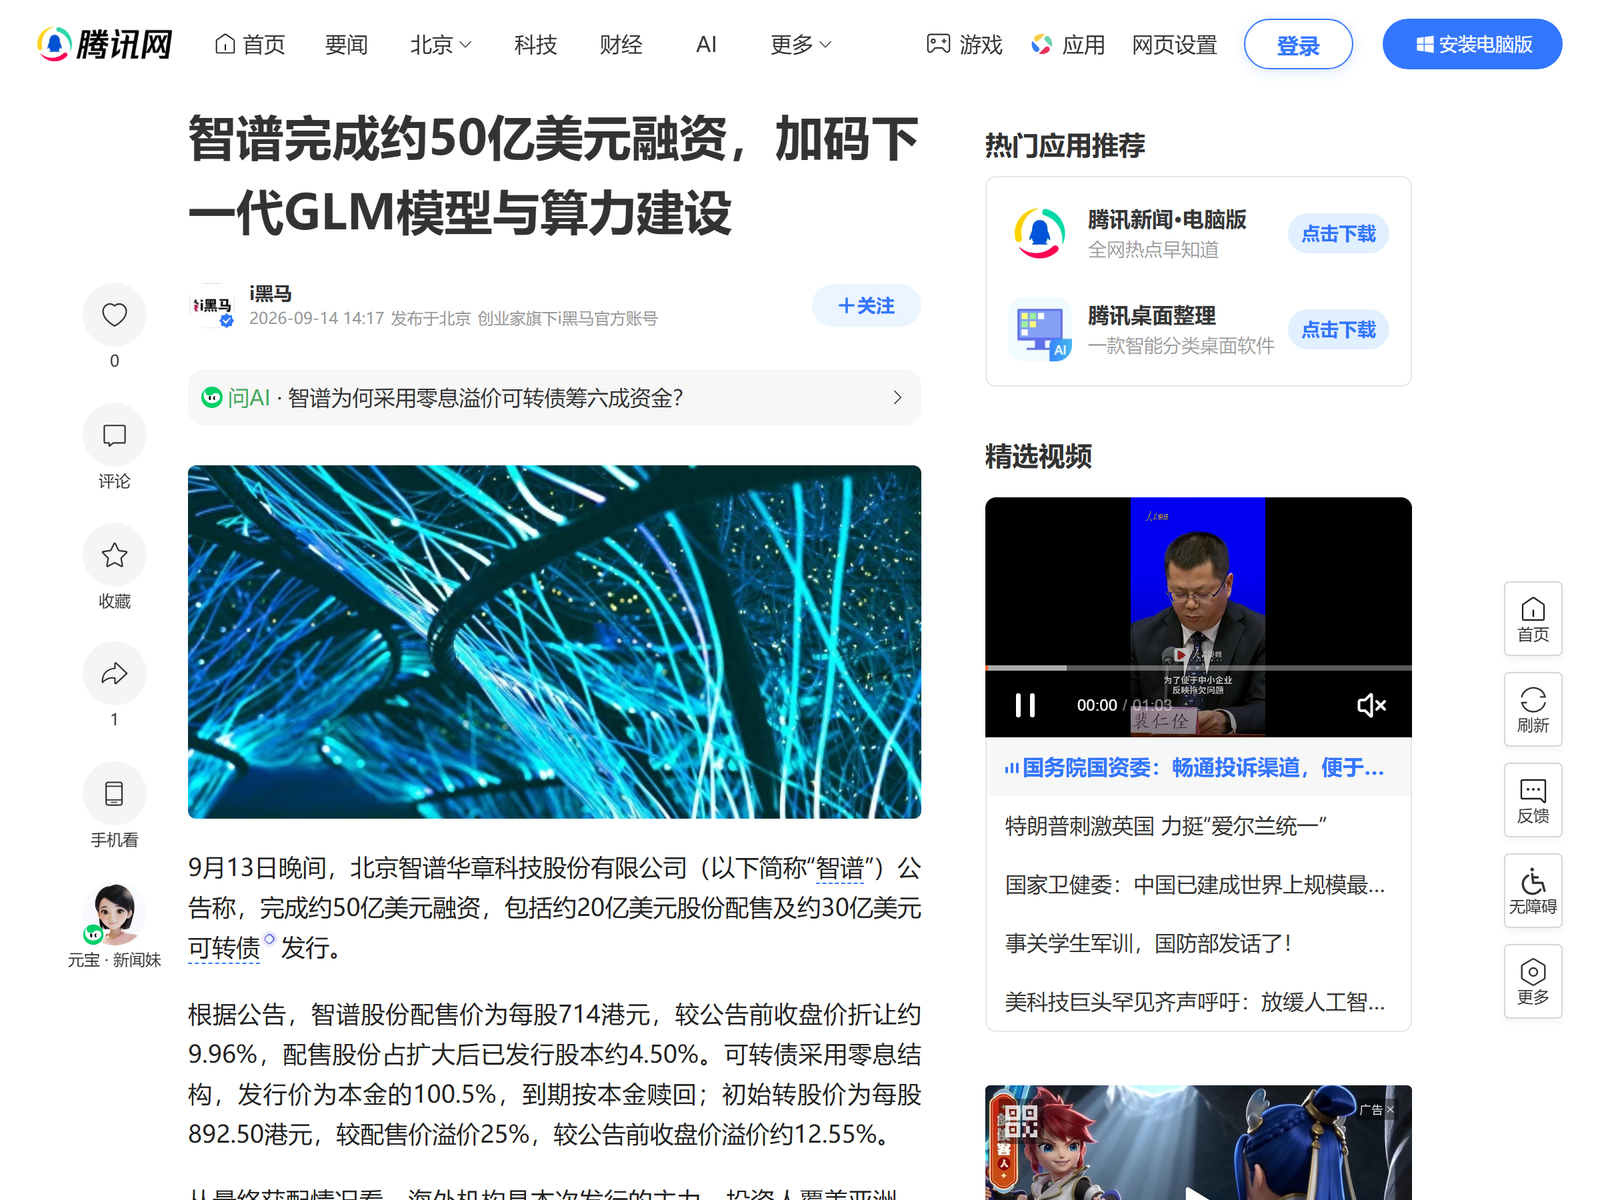
Task: Download 腾讯新闻·电脑版 via 点击下载
Action: 1338,233
